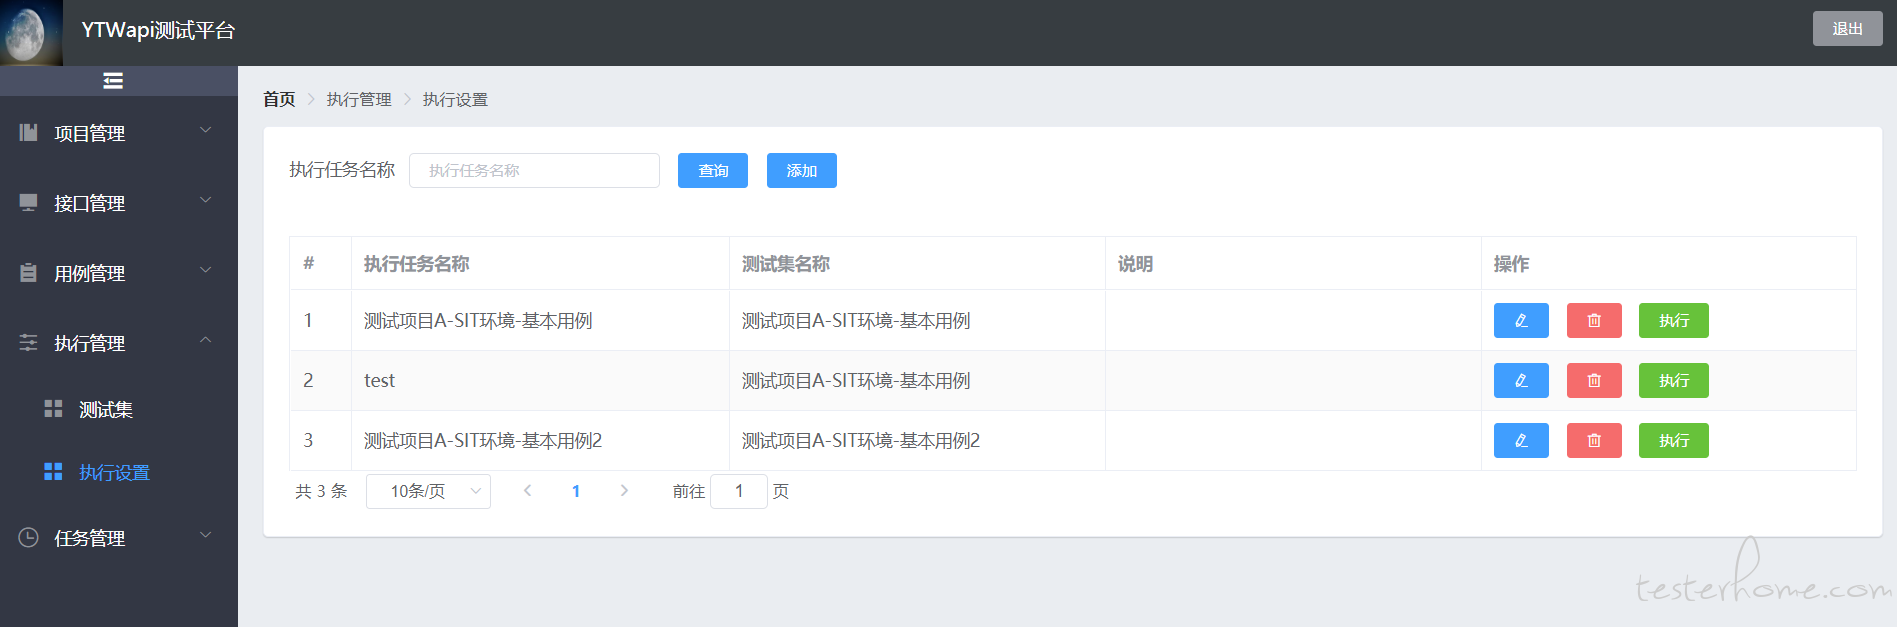Click task name 测试项目A-SIT环境-基本用例2
Image resolution: width=1897 pixels, height=627 pixels.
(483, 441)
